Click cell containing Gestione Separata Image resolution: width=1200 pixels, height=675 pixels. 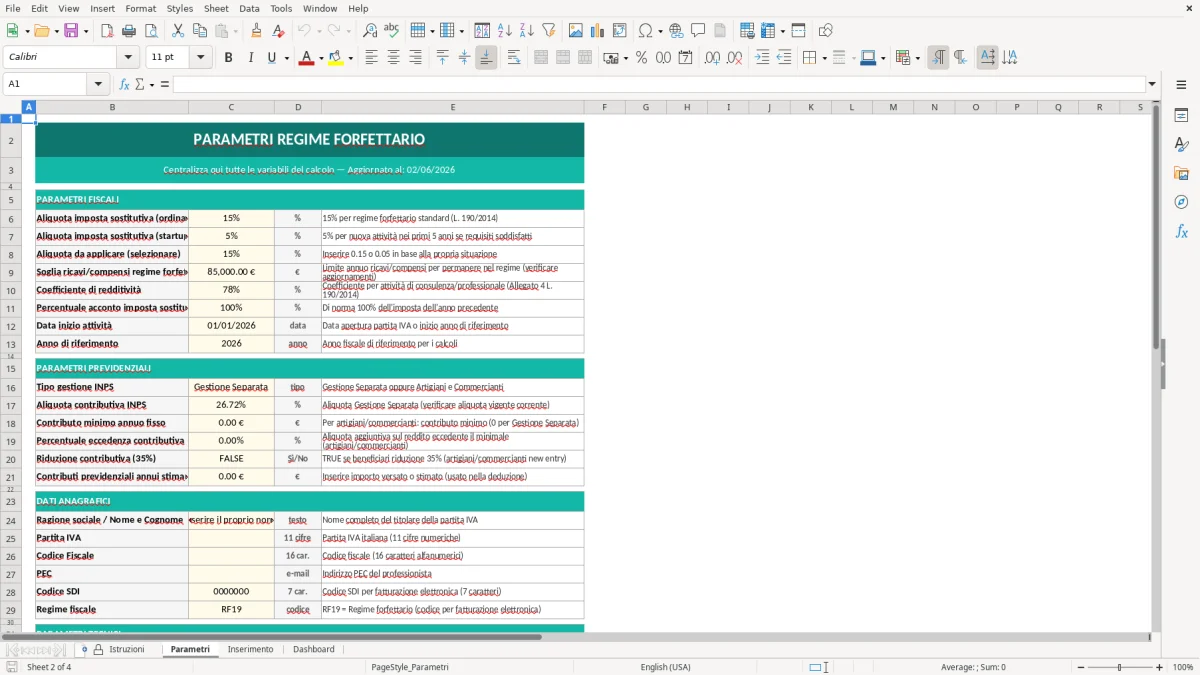click(x=231, y=387)
